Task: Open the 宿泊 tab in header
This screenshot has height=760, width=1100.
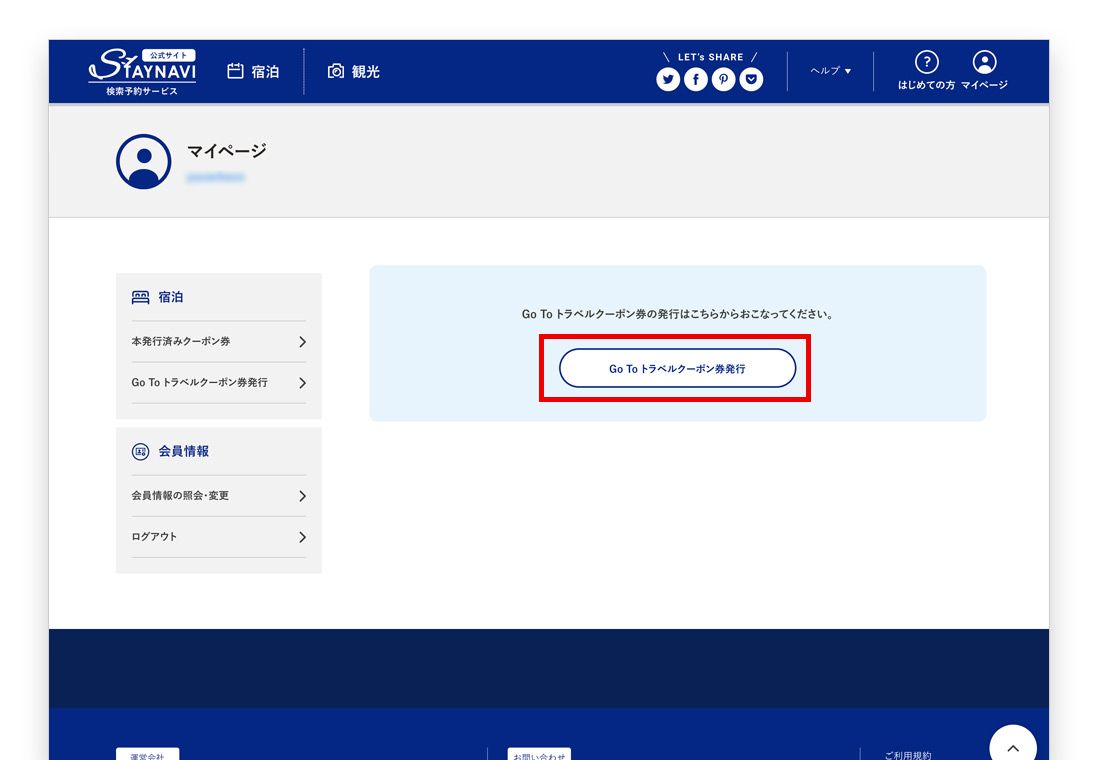Action: click(254, 72)
